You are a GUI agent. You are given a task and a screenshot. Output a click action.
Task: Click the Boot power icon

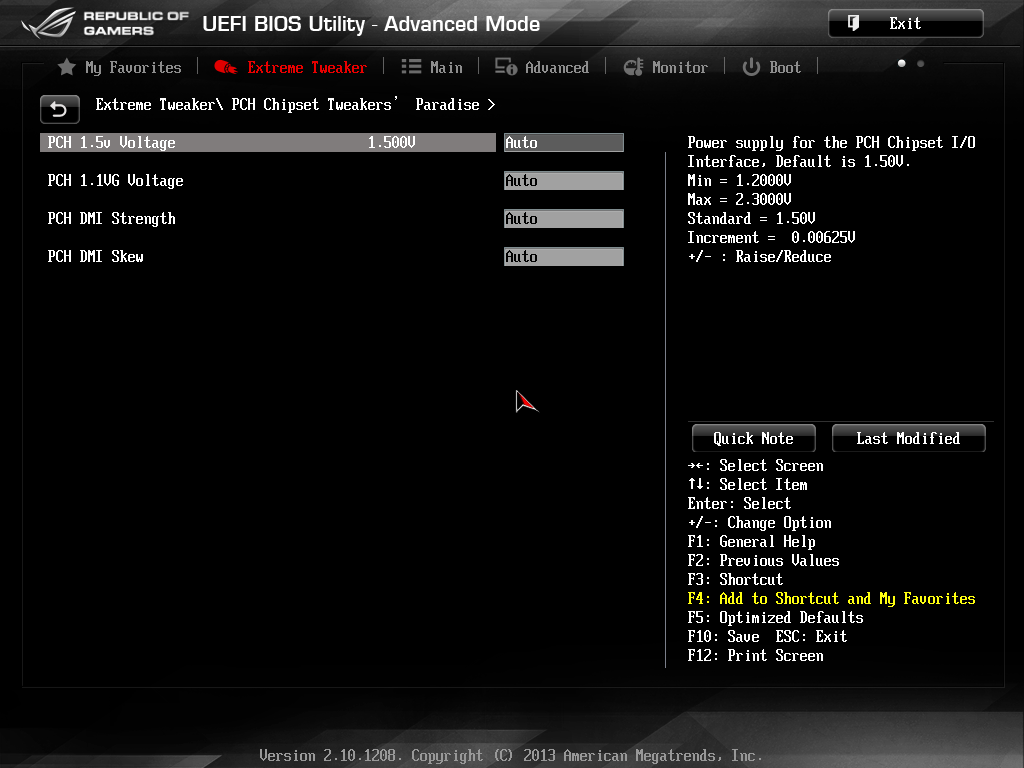tap(751, 67)
